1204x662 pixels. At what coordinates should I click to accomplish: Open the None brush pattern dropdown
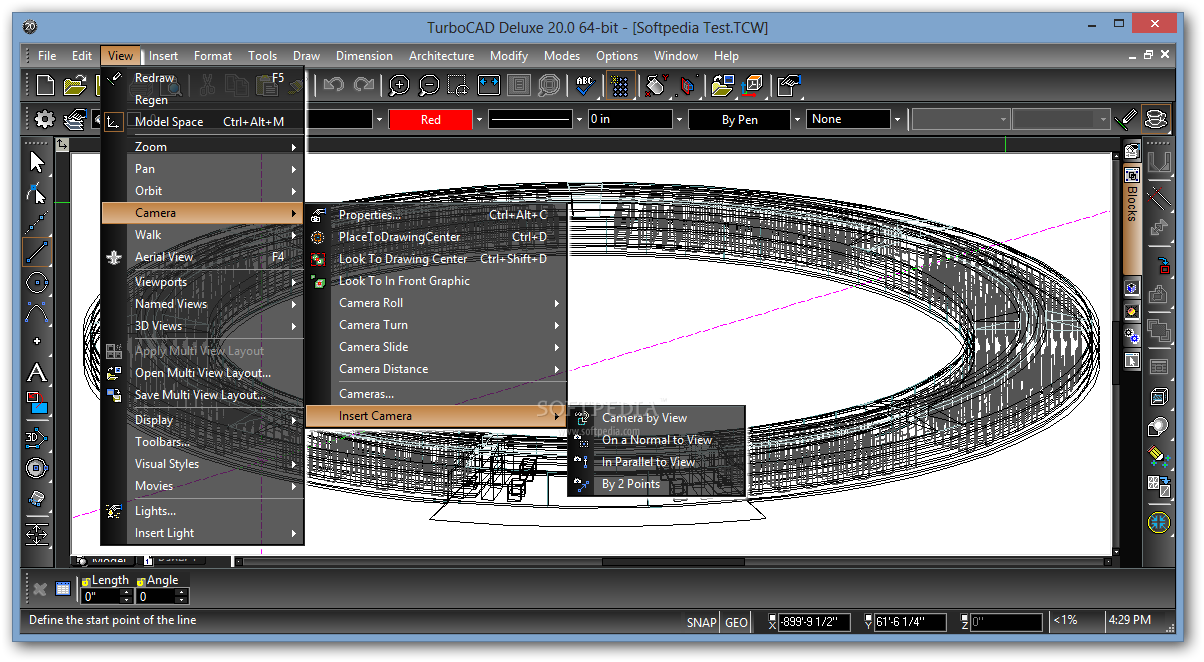pyautogui.click(x=897, y=120)
